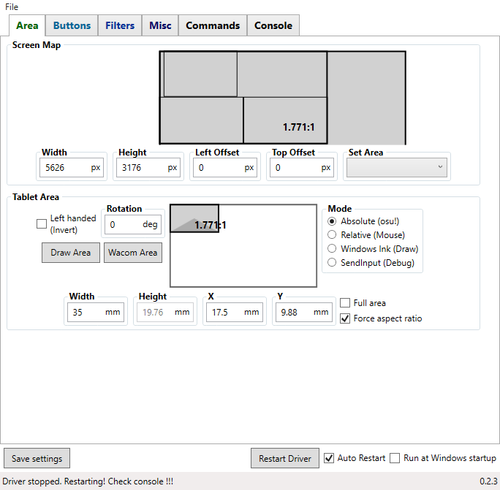Click the Left Offset input field
500x490 pixels.
225,168
